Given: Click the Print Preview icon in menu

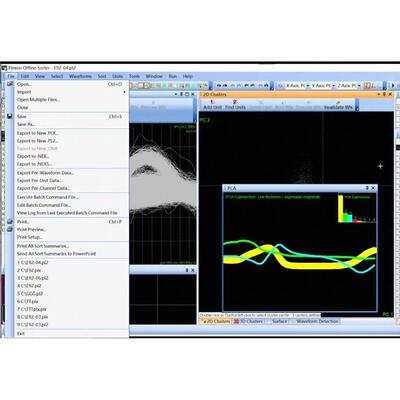Looking at the screenshot, I should [x=10, y=229].
